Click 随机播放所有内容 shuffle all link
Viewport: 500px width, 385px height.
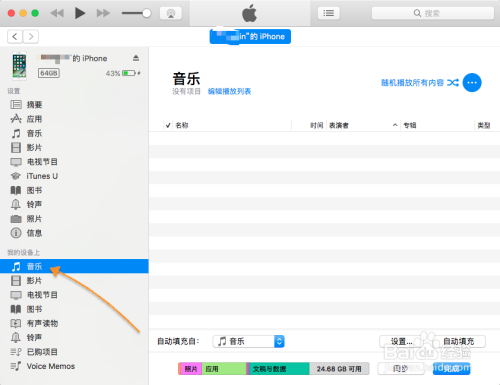coord(412,83)
